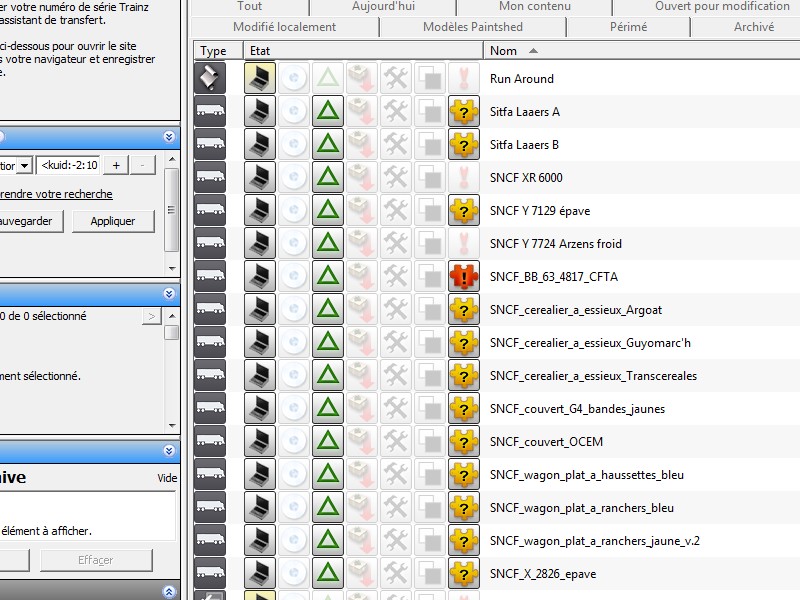This screenshot has width=800, height=600.
Task: Switch to the Tout tab
Action: (249, 7)
